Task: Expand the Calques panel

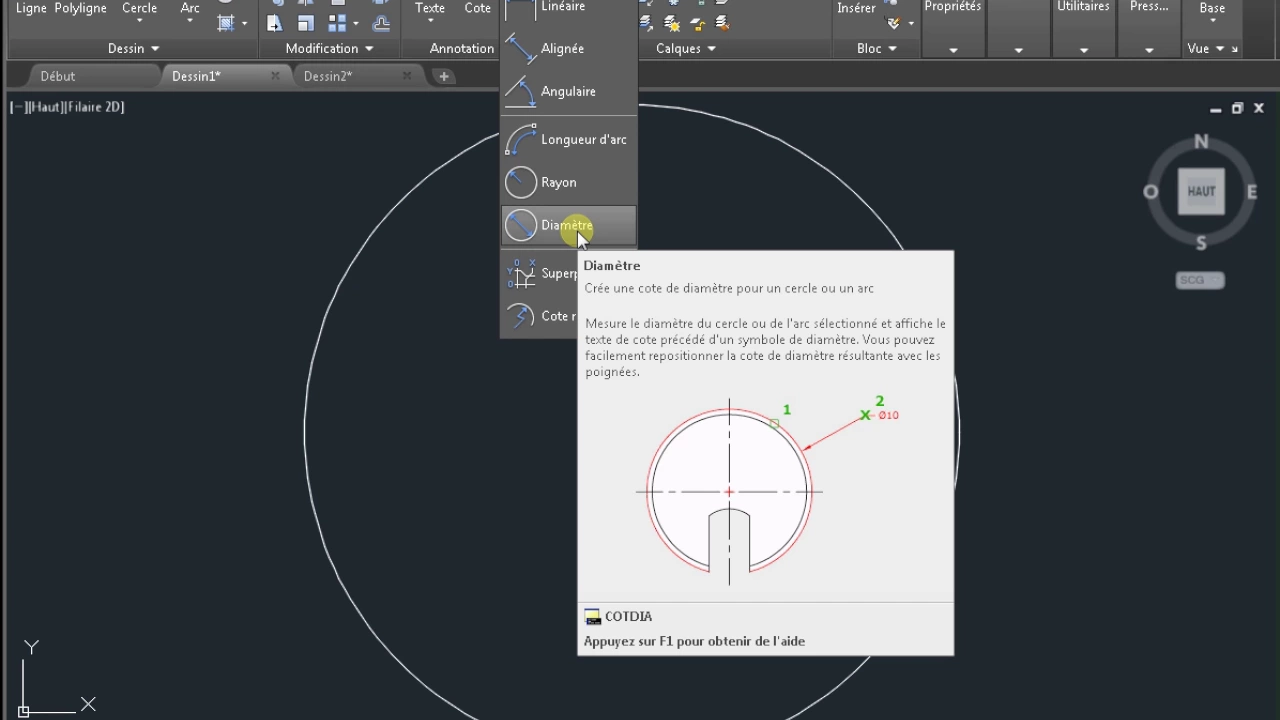Action: pyautogui.click(x=686, y=48)
